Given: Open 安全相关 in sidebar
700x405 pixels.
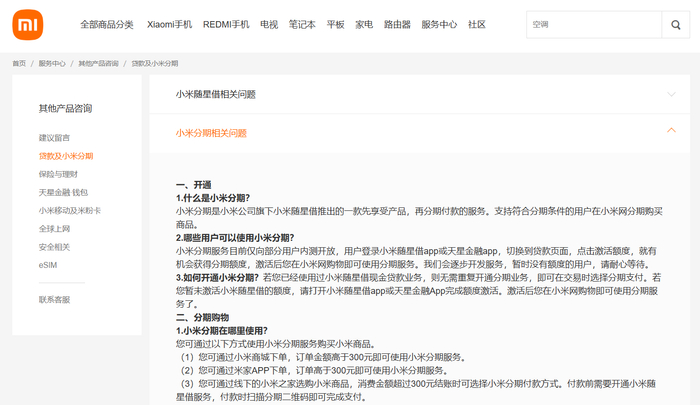Looking at the screenshot, I should [54, 247].
